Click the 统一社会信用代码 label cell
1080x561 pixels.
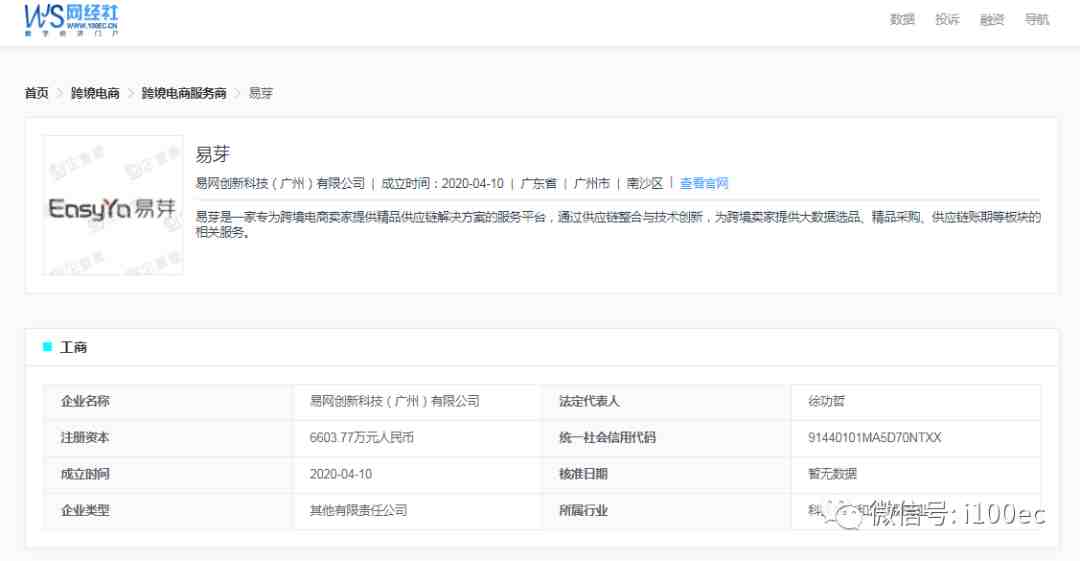click(x=667, y=438)
